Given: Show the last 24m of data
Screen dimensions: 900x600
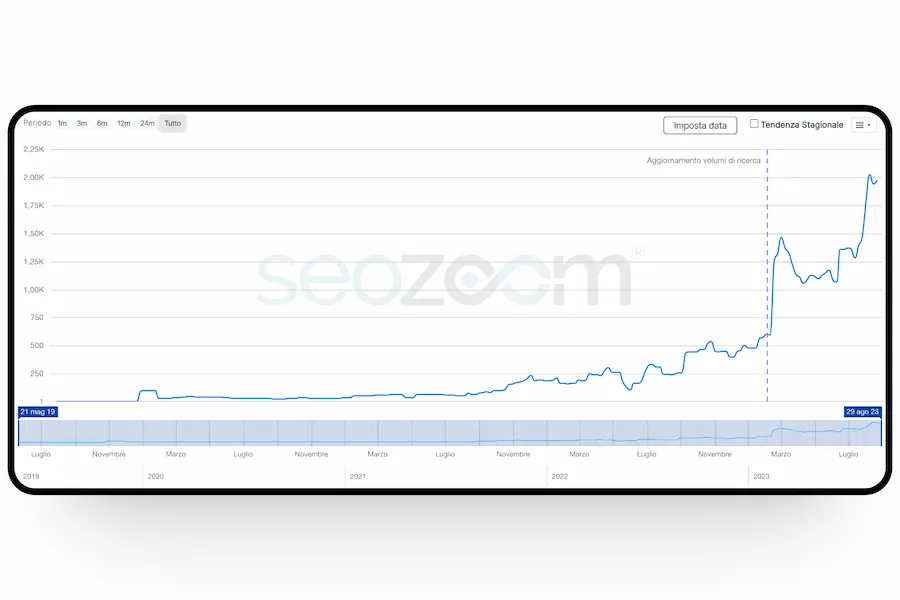Looking at the screenshot, I should (x=147, y=123).
